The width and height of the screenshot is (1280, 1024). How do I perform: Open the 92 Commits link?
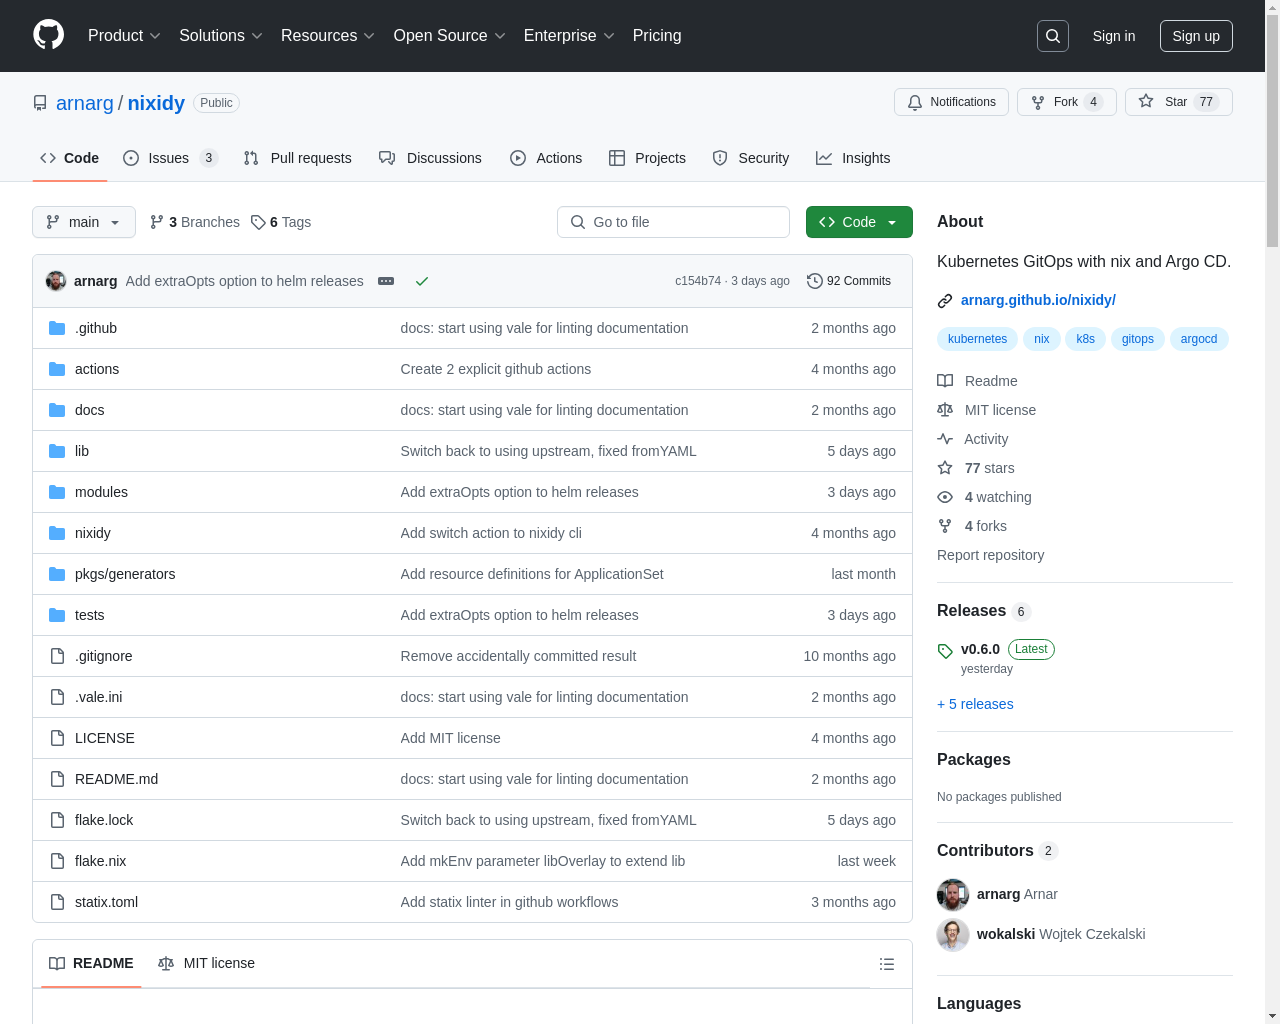[x=849, y=281]
